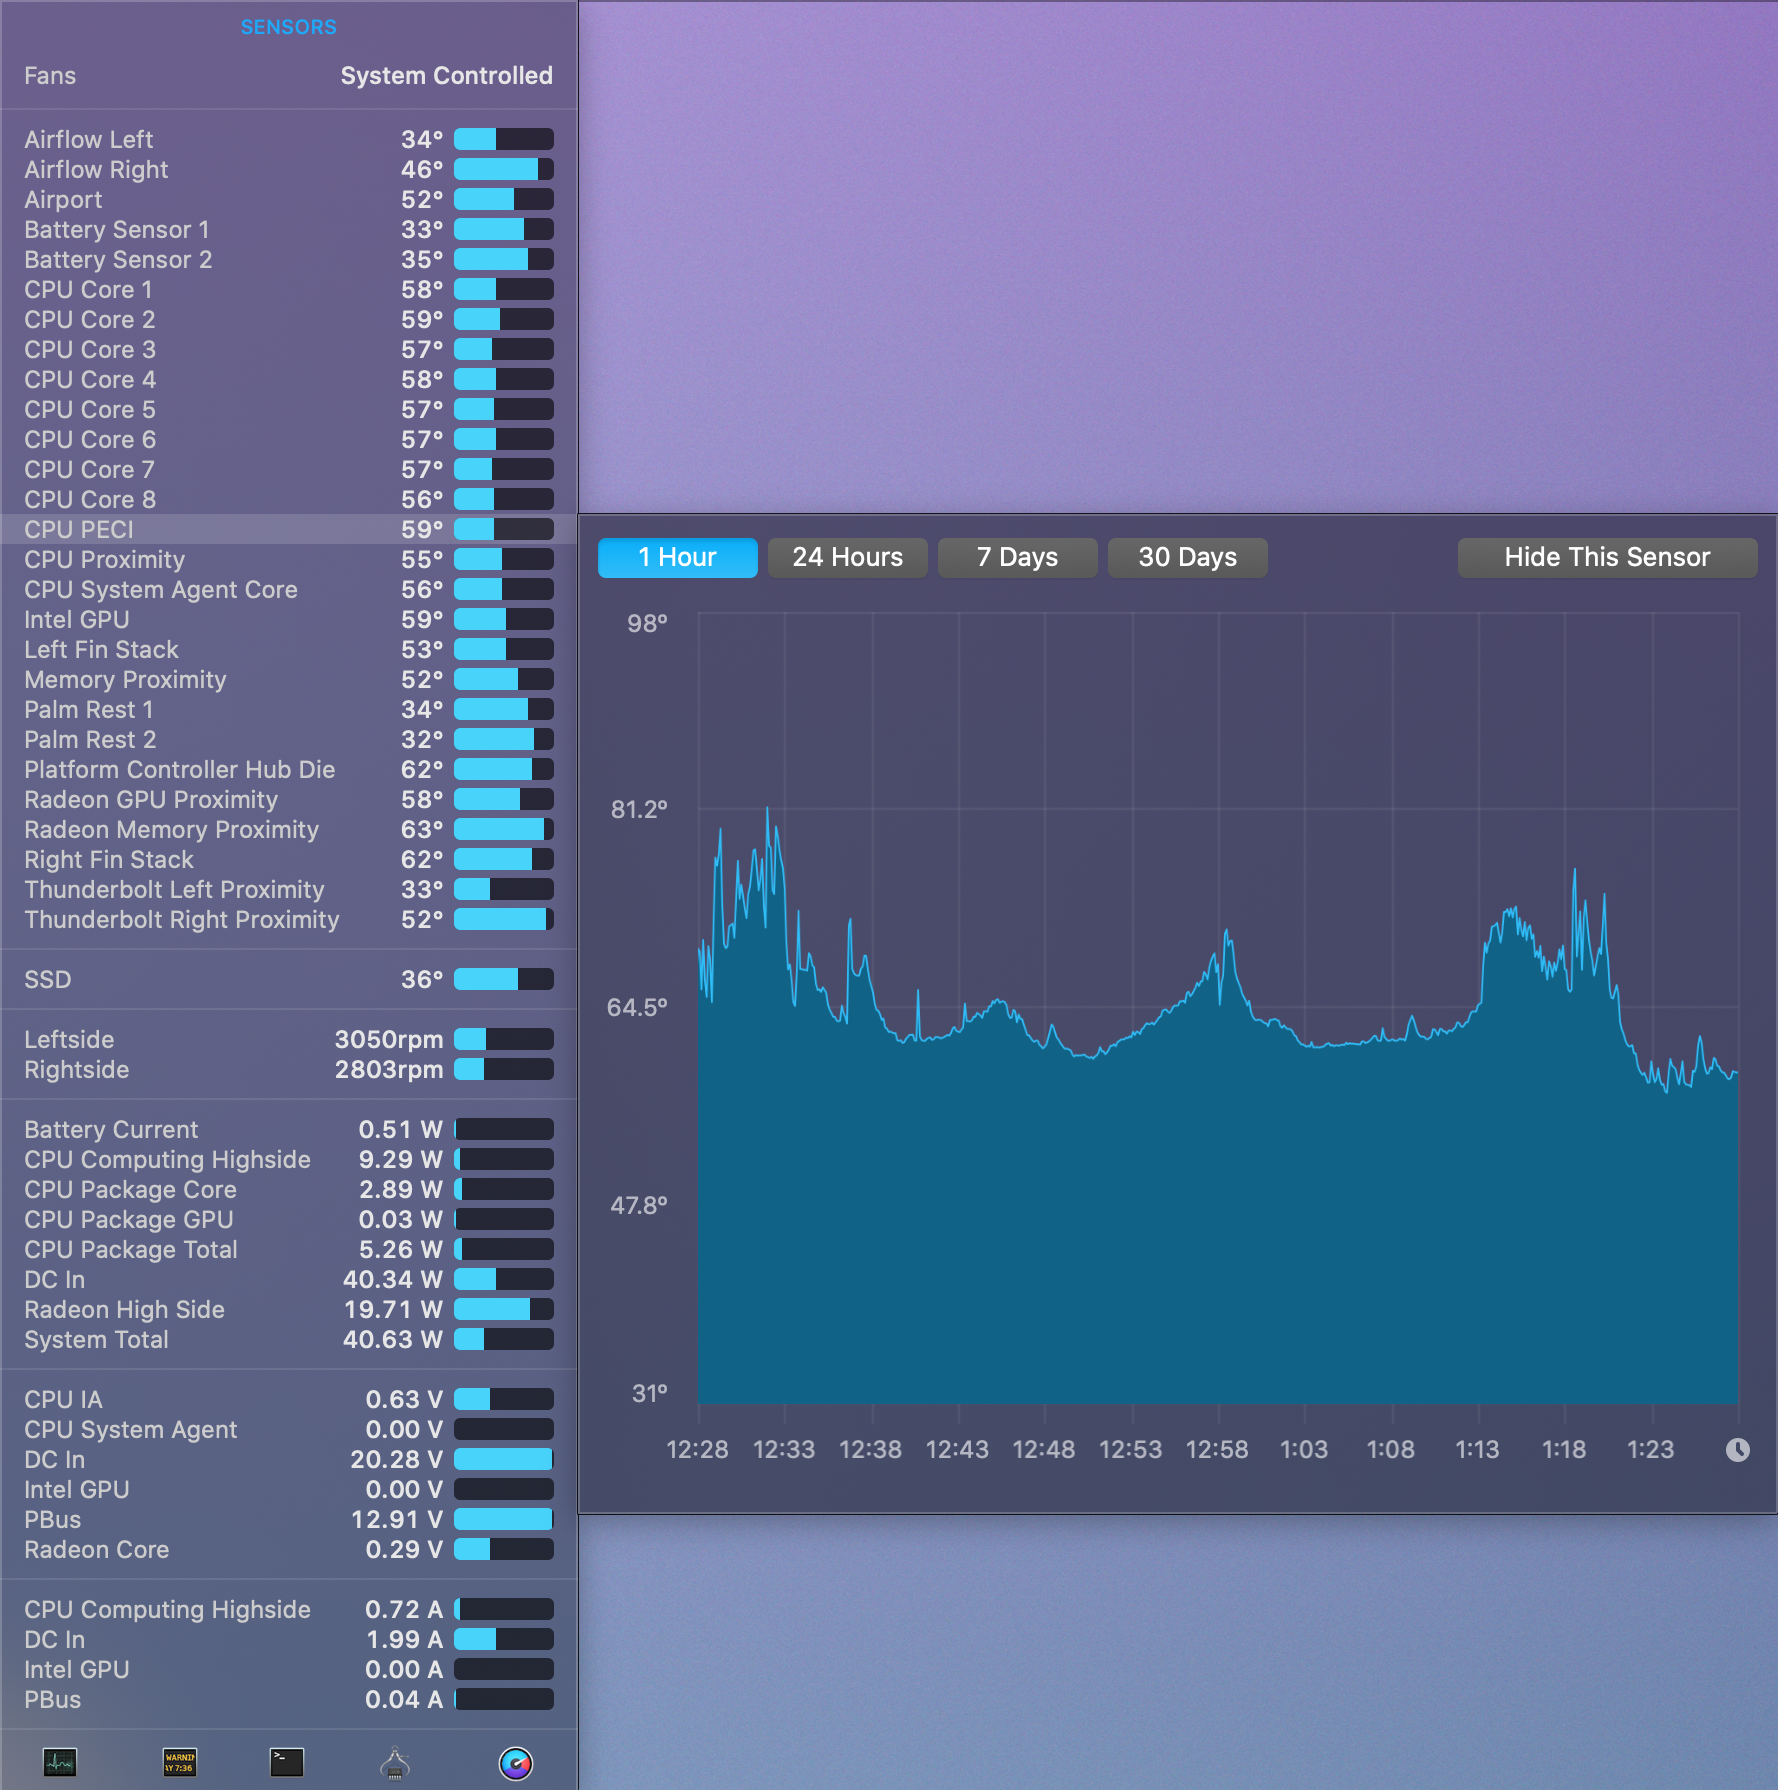
Task: Select the System Total power row
Action: click(x=289, y=1339)
